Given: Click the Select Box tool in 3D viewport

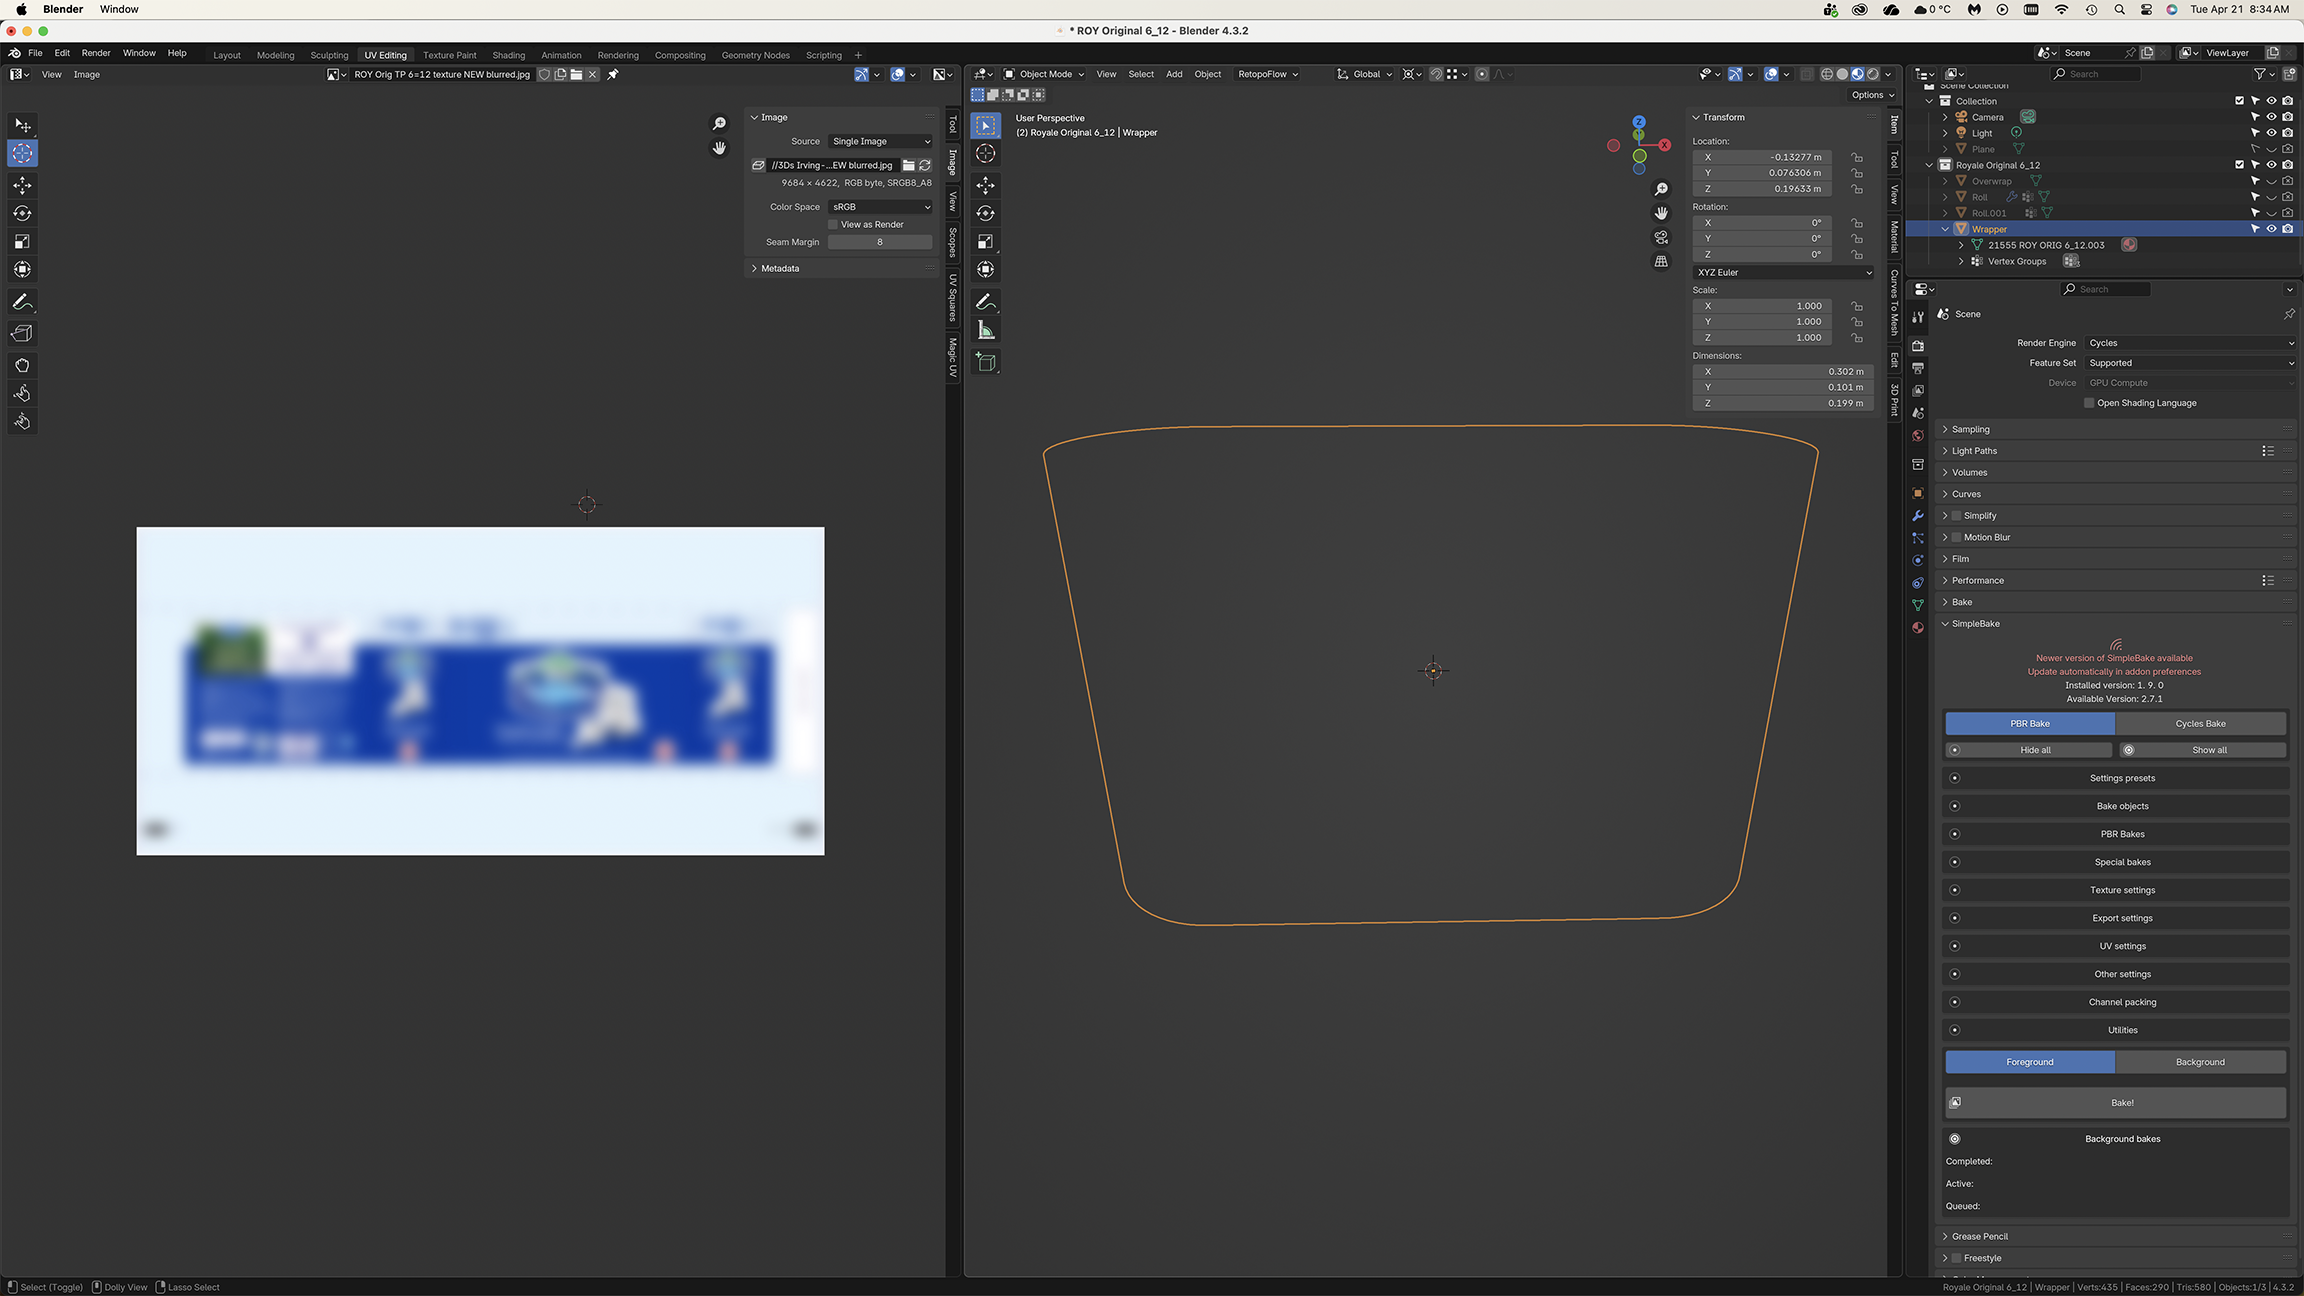Looking at the screenshot, I should (986, 125).
